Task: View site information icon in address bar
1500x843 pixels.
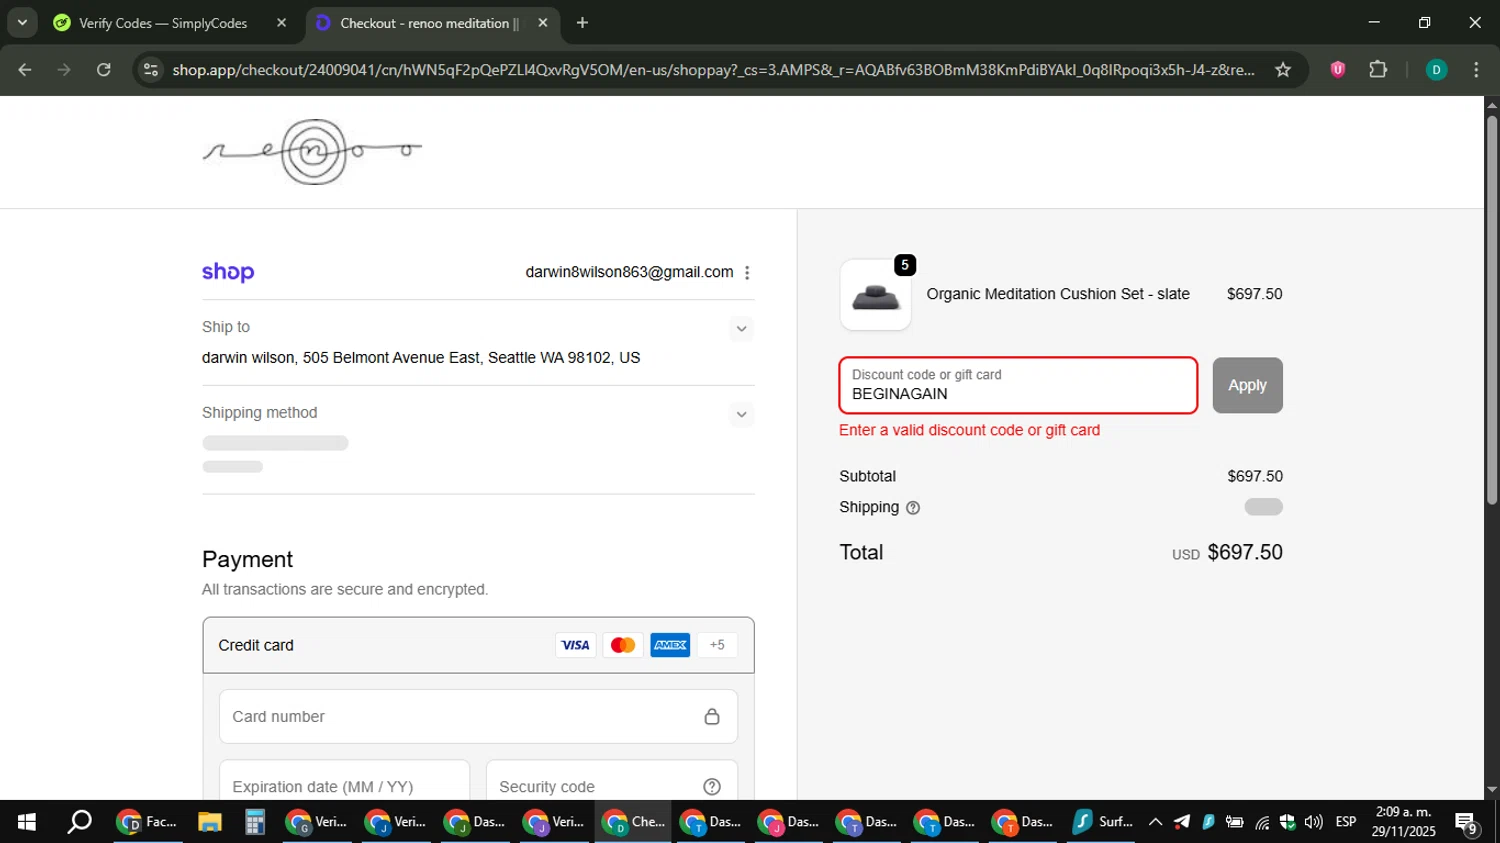Action: click(151, 70)
